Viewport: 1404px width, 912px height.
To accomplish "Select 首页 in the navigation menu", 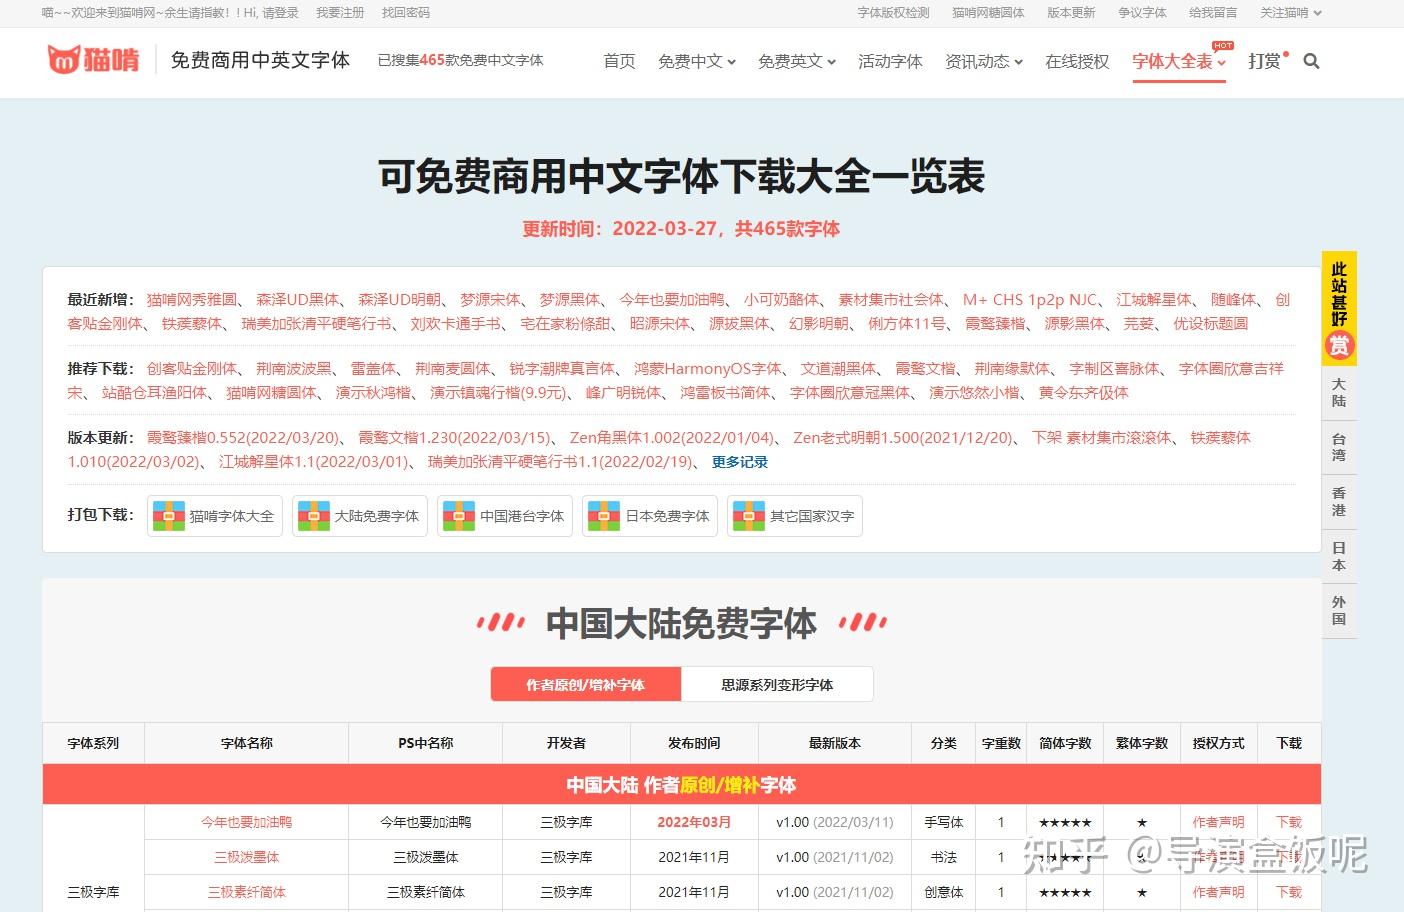I will (618, 61).
